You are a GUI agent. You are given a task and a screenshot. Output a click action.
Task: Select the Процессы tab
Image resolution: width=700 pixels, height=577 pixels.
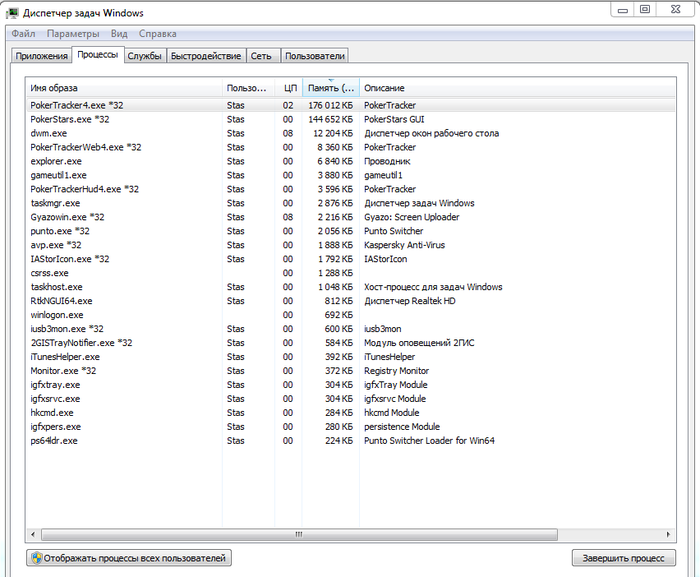pos(98,54)
